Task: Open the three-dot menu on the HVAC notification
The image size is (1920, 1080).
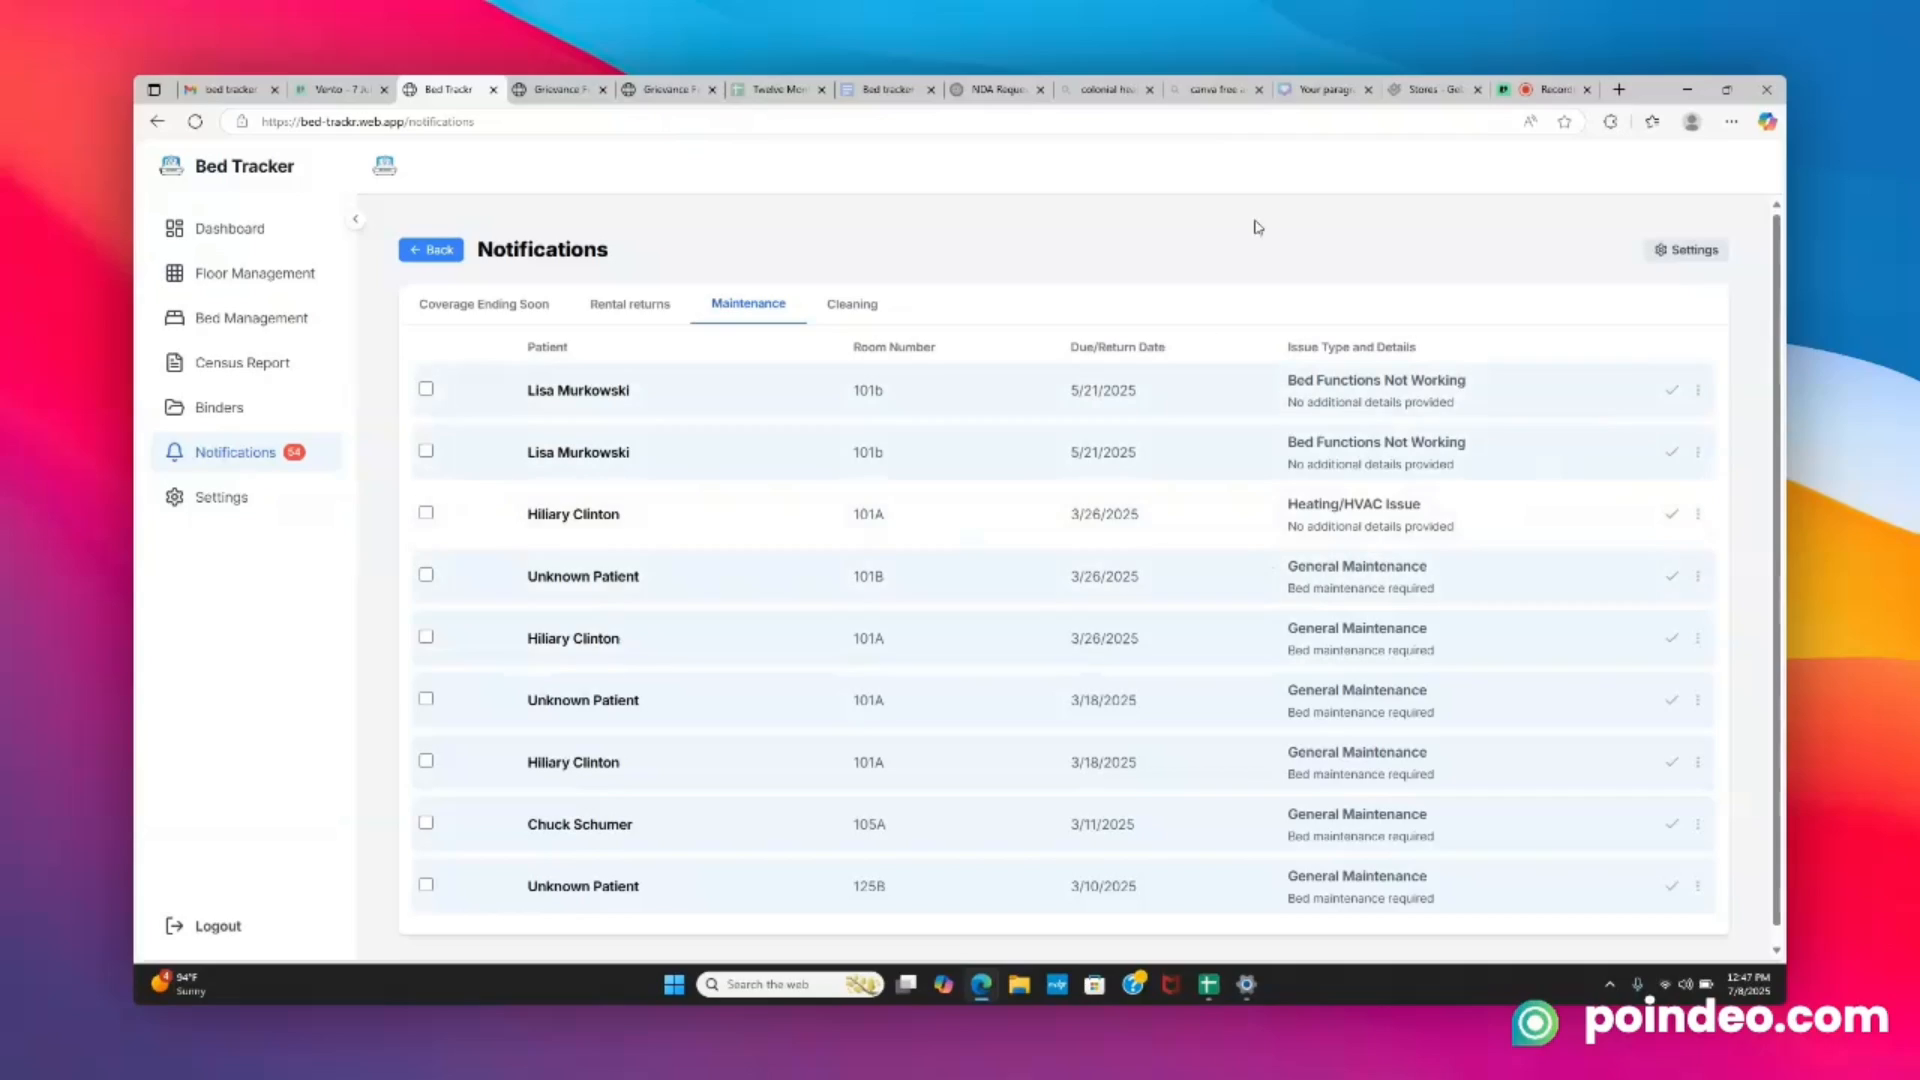Action: [x=1698, y=514]
